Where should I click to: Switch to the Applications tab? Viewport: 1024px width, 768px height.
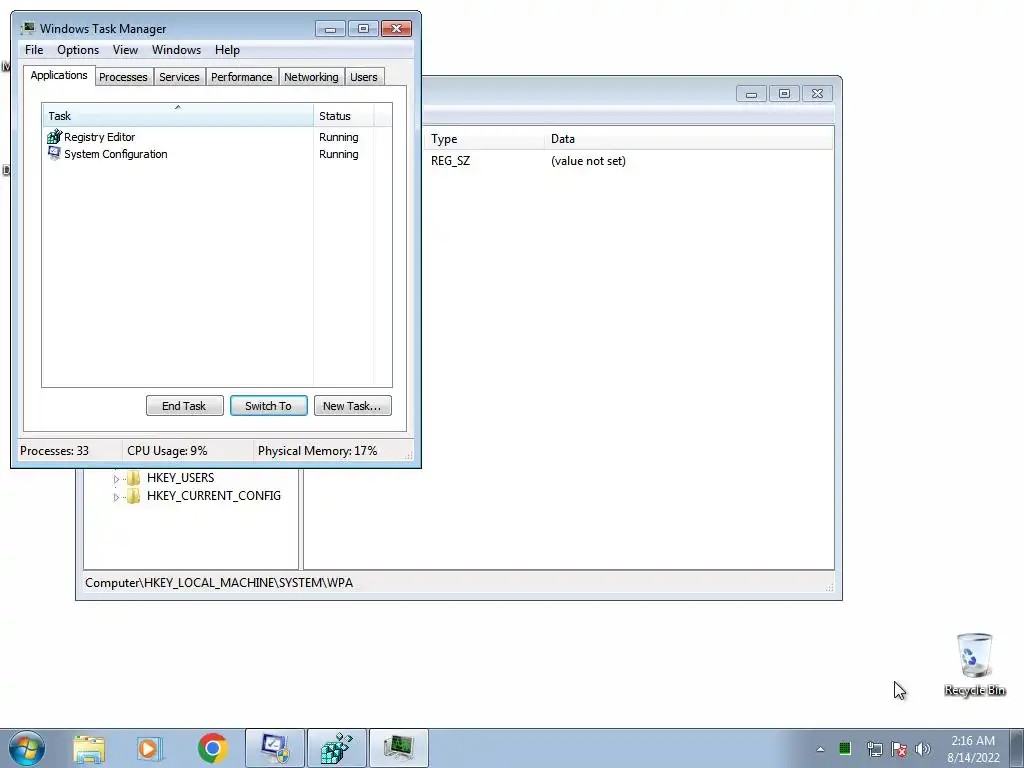[59, 75]
